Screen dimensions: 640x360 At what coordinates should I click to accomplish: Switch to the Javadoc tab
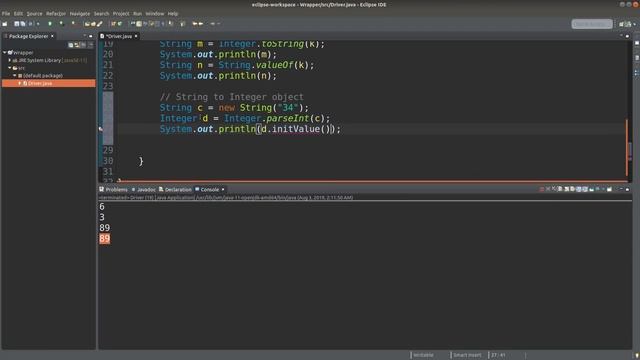[x=144, y=189]
